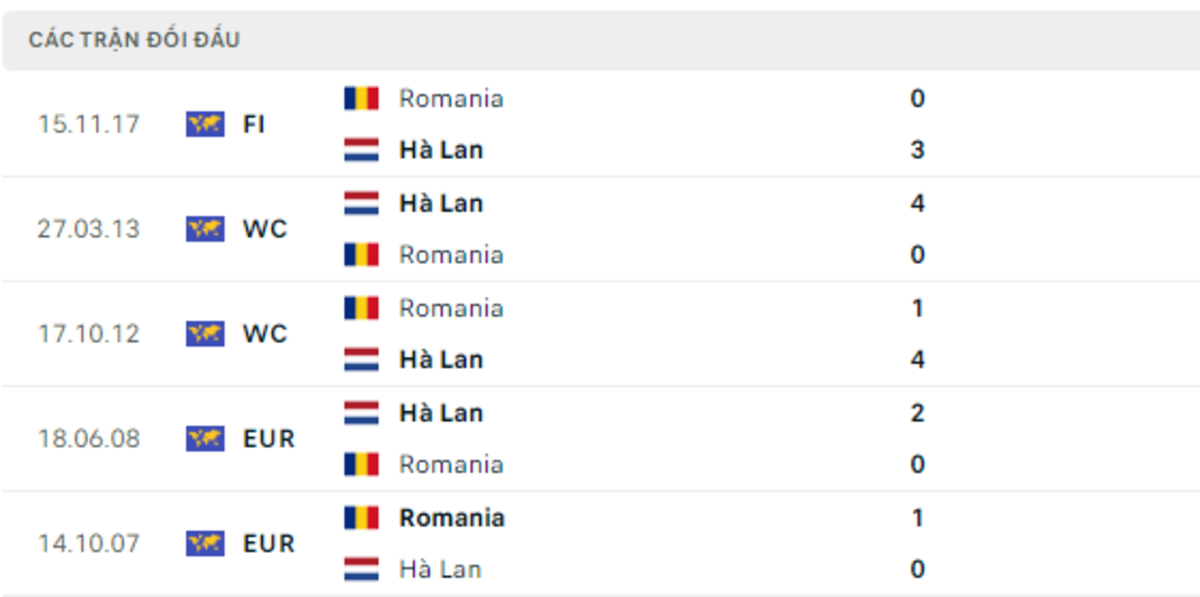Screen dimensions: 1200x597
Task: Click the world icon for 17.10.12 WC
Action: (205, 334)
